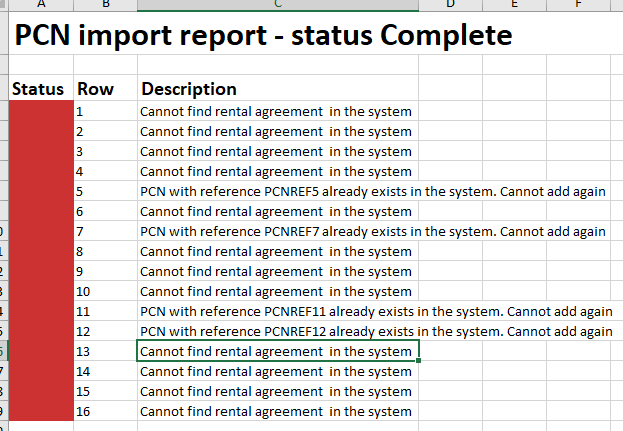Viewport: 623px width, 431px height.
Task: Click the 'Description' header cell
Action: [278, 89]
